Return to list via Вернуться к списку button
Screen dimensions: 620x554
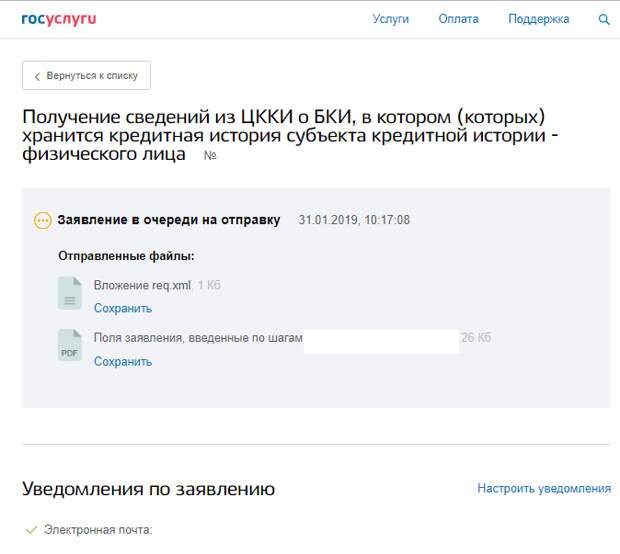[87, 75]
